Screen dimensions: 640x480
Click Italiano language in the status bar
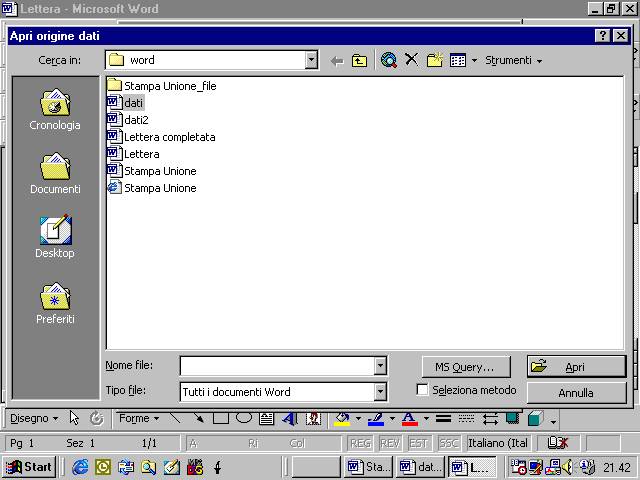click(498, 443)
